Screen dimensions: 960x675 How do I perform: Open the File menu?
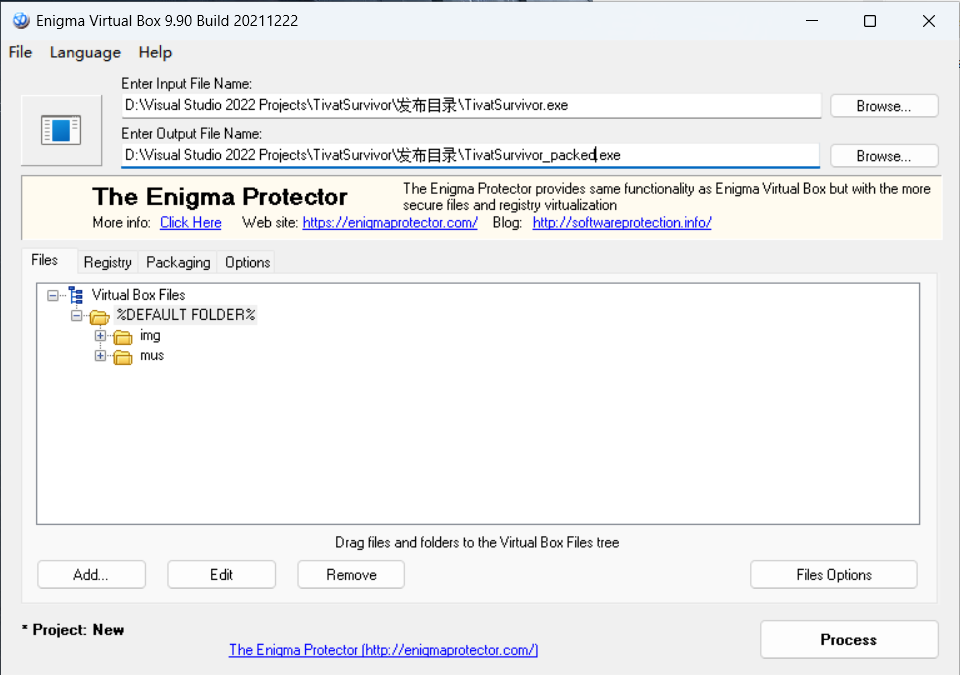20,52
